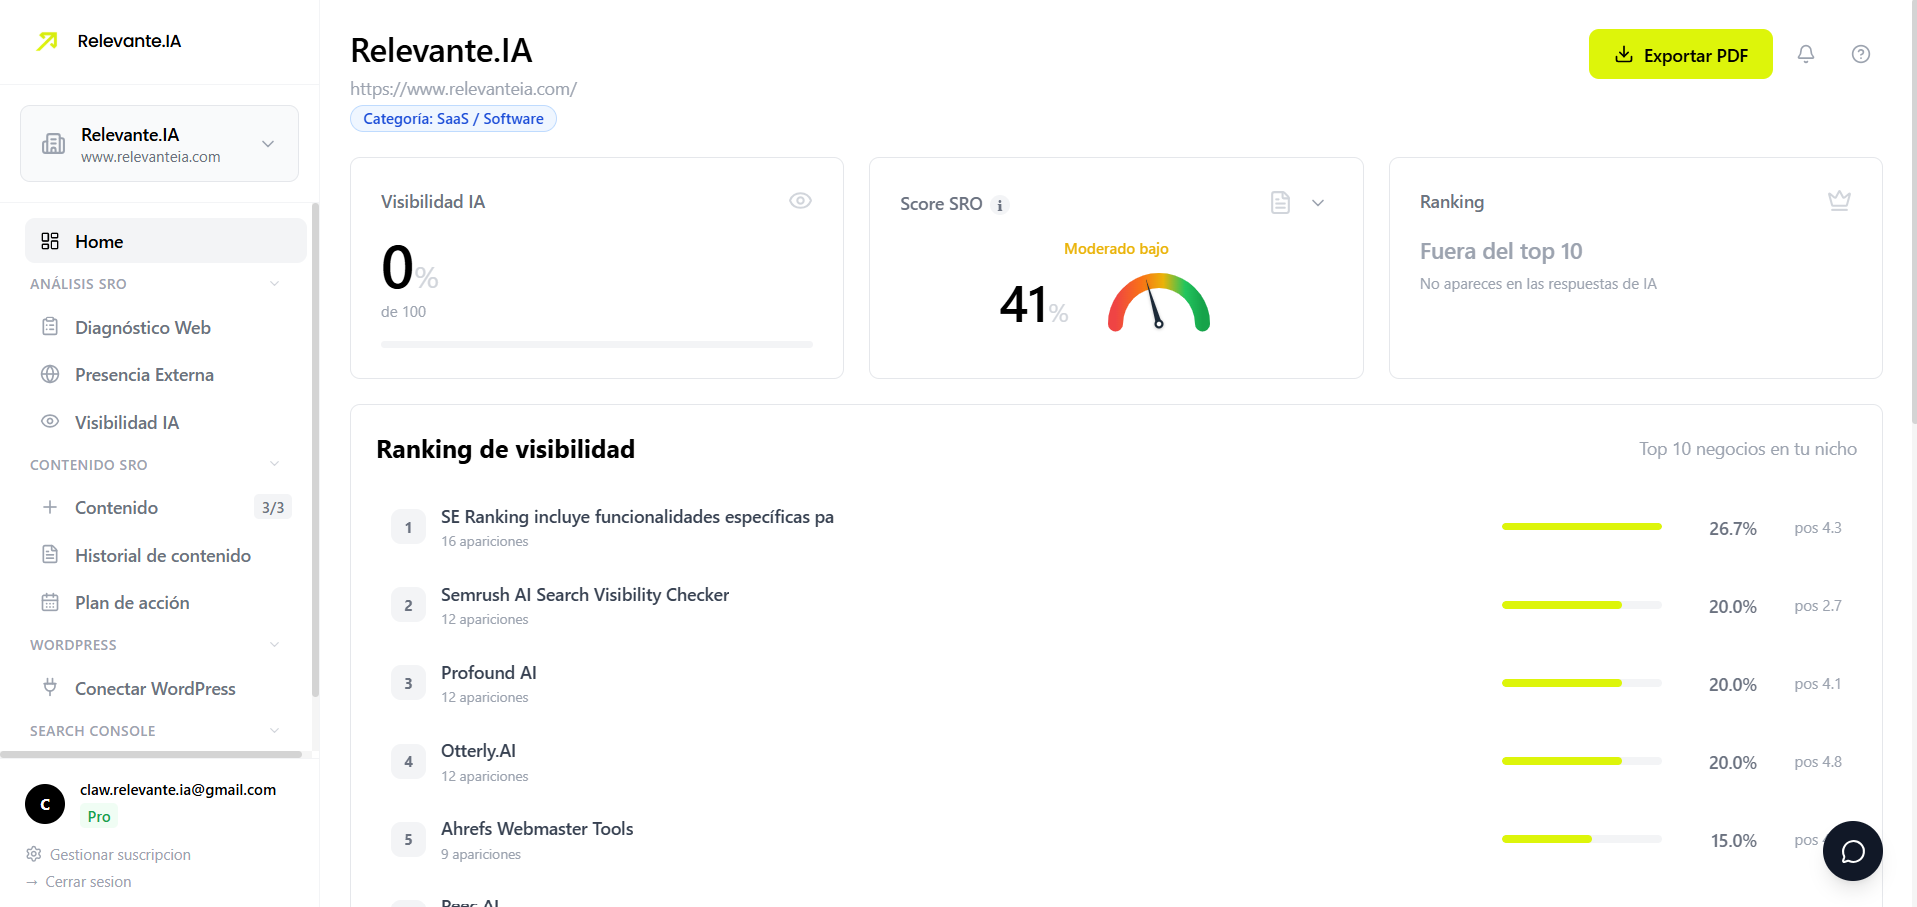This screenshot has width=1917, height=907.
Task: Click the Visibilidad IA progress bar
Action: 596,344
